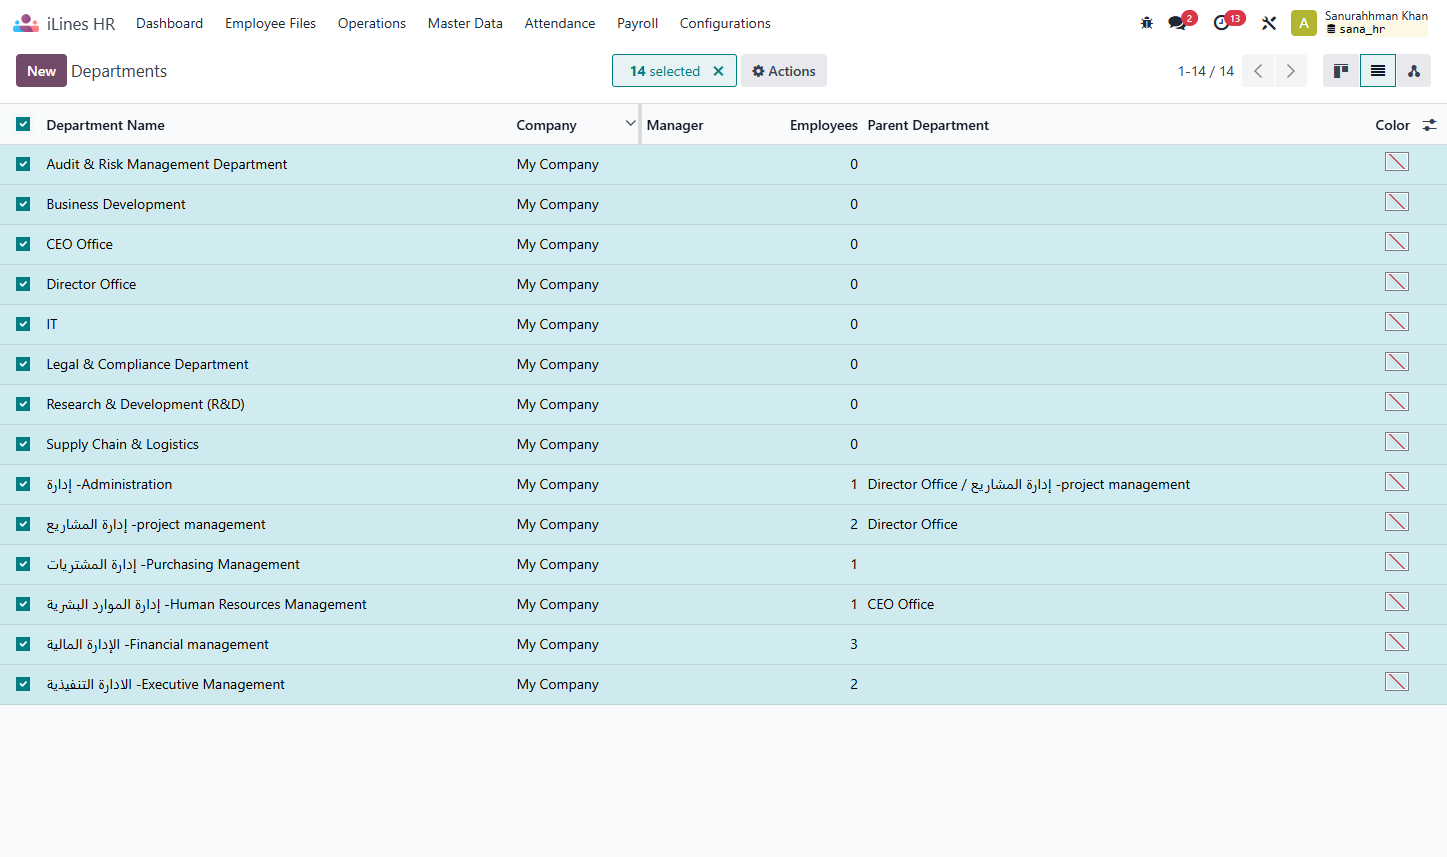Switch to list view
Image resolution: width=1447 pixels, height=857 pixels.
1378,71
